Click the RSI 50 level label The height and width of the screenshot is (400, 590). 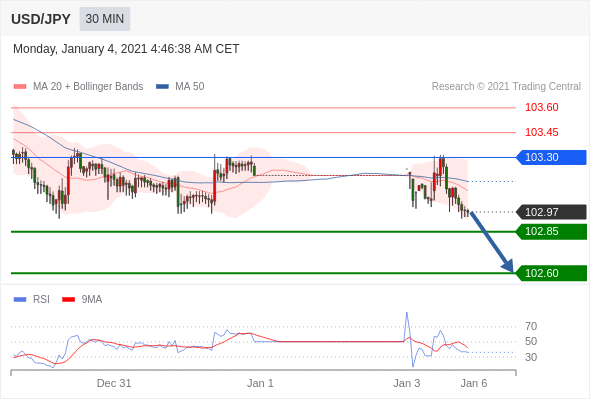click(x=531, y=342)
